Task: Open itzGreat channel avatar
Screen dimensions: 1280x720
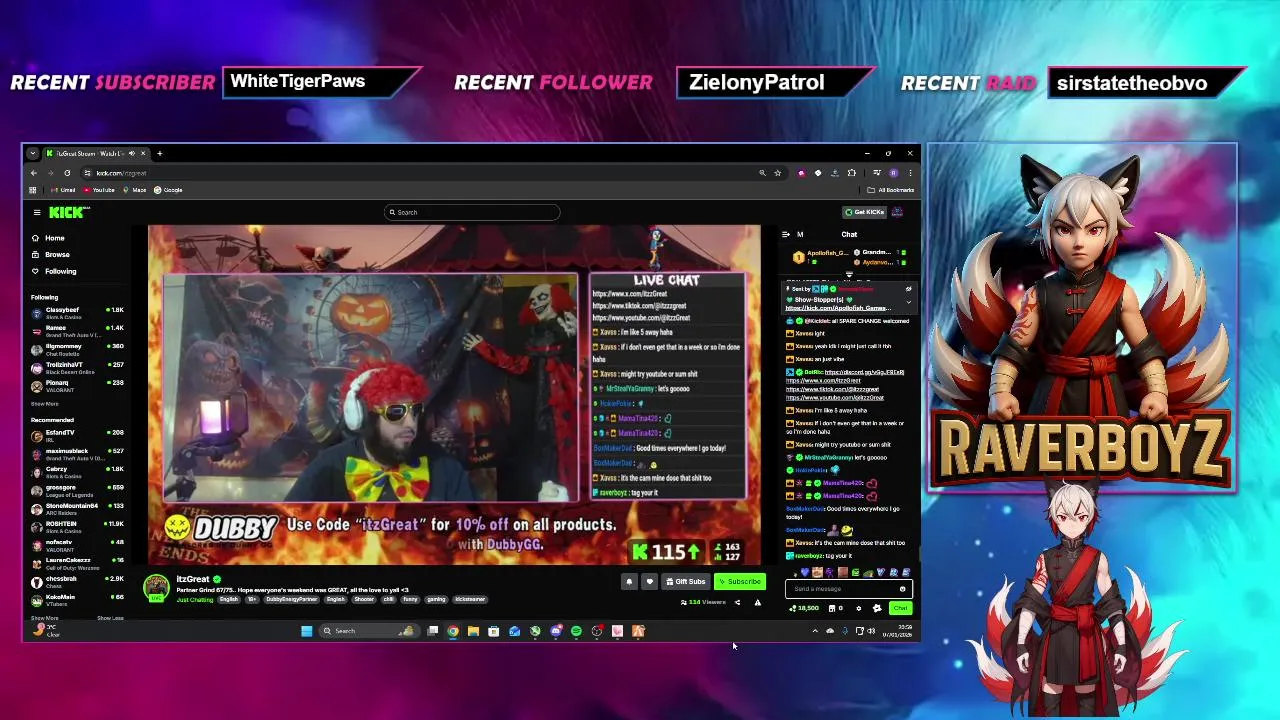Action: [x=156, y=587]
